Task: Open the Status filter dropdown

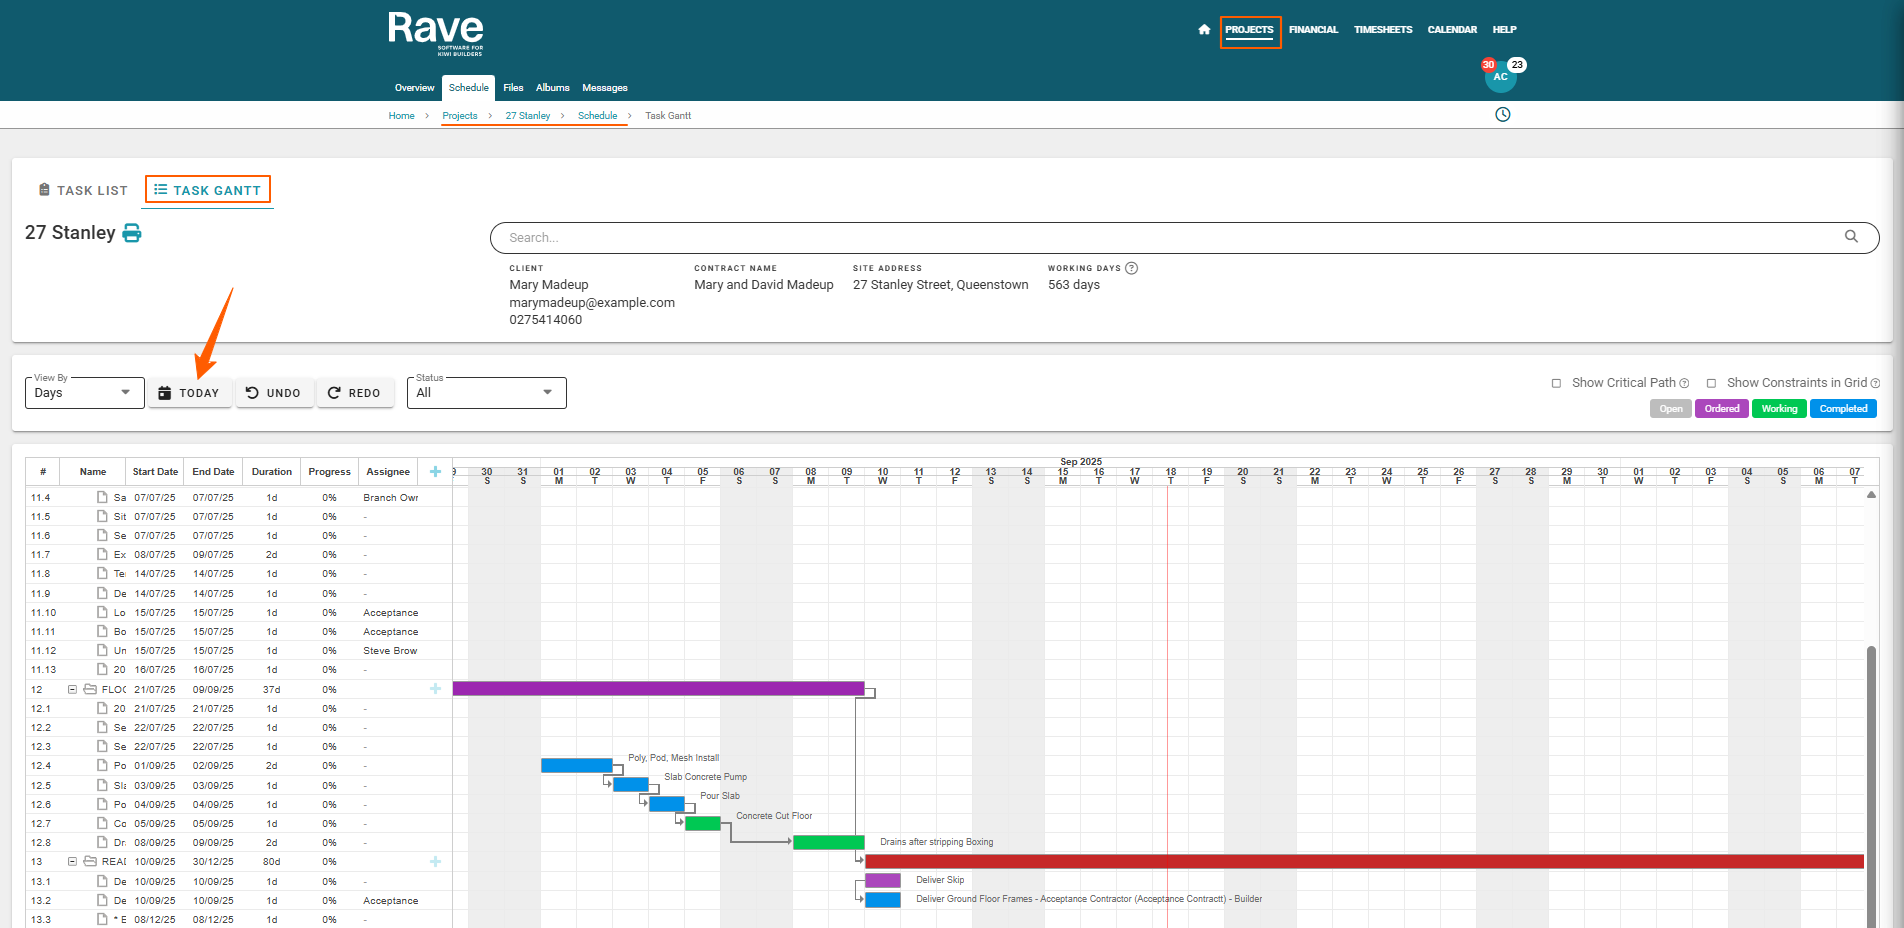Action: [486, 393]
